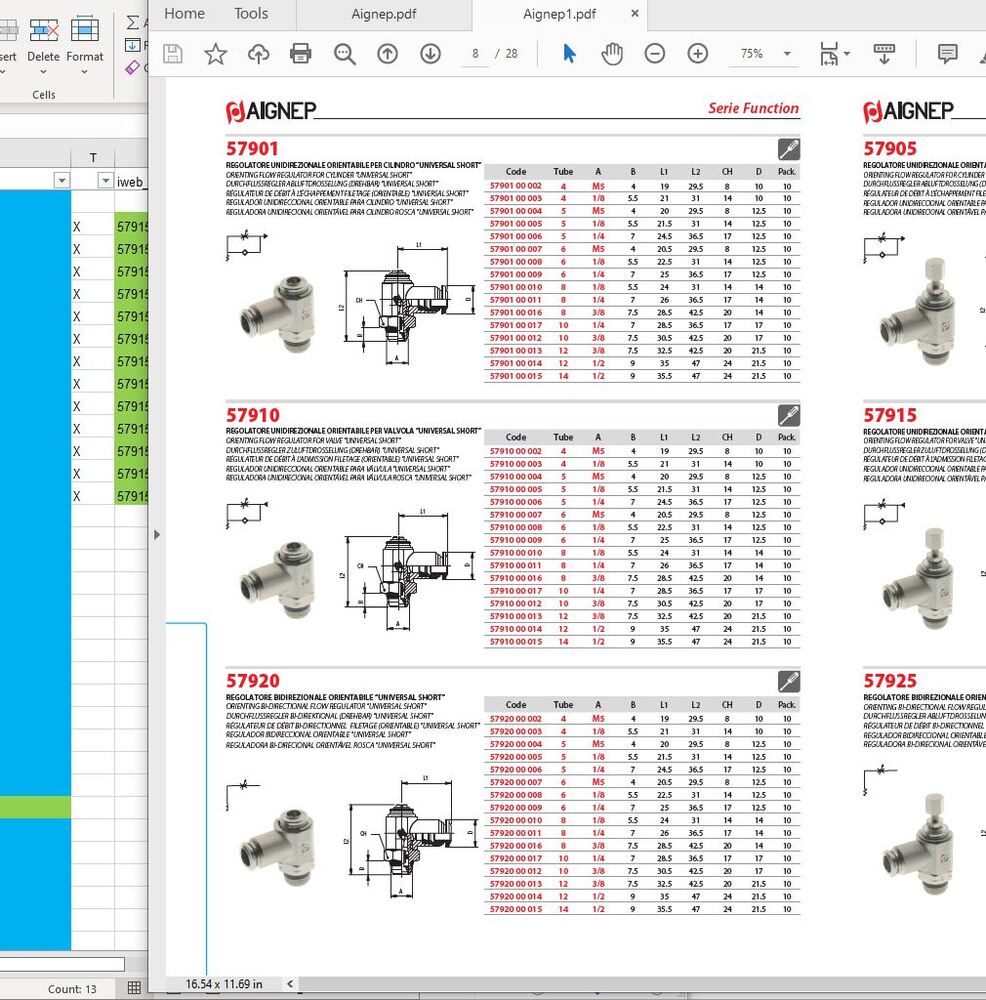Switch to the Tools tab in Acrobat
This screenshot has height=1000, width=986.
251,13
